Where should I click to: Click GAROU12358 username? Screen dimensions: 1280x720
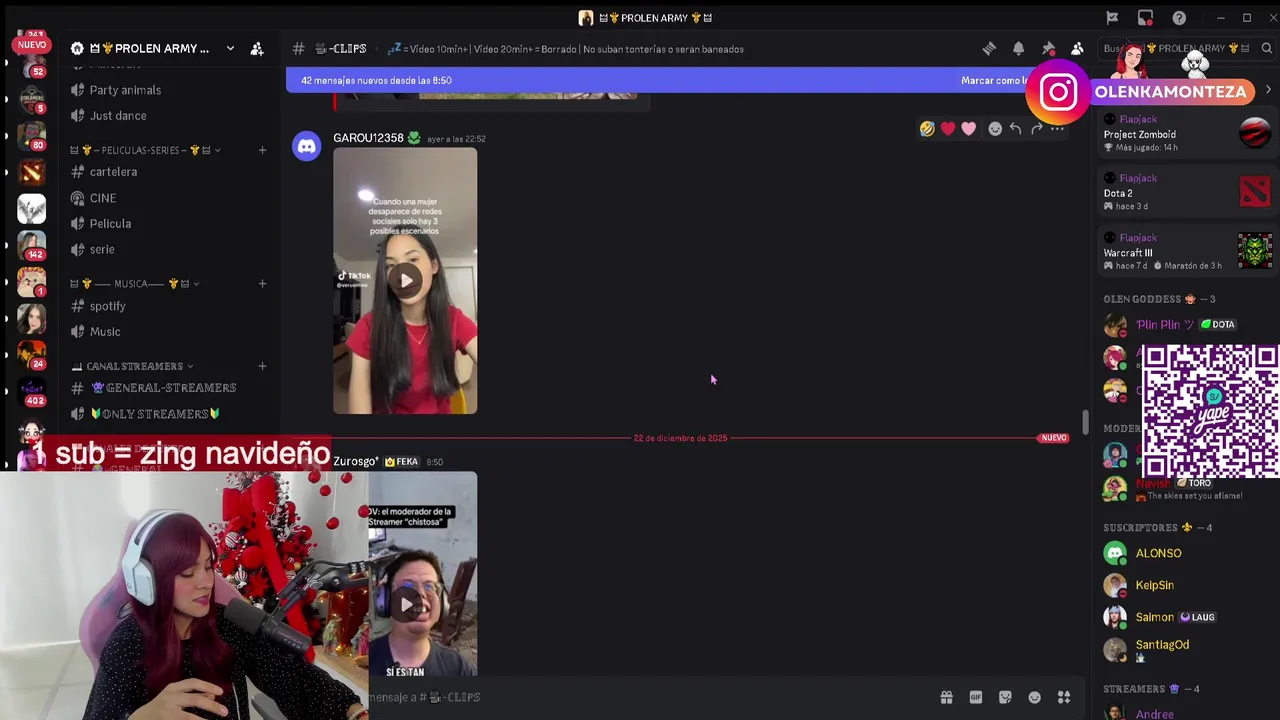tap(368, 138)
